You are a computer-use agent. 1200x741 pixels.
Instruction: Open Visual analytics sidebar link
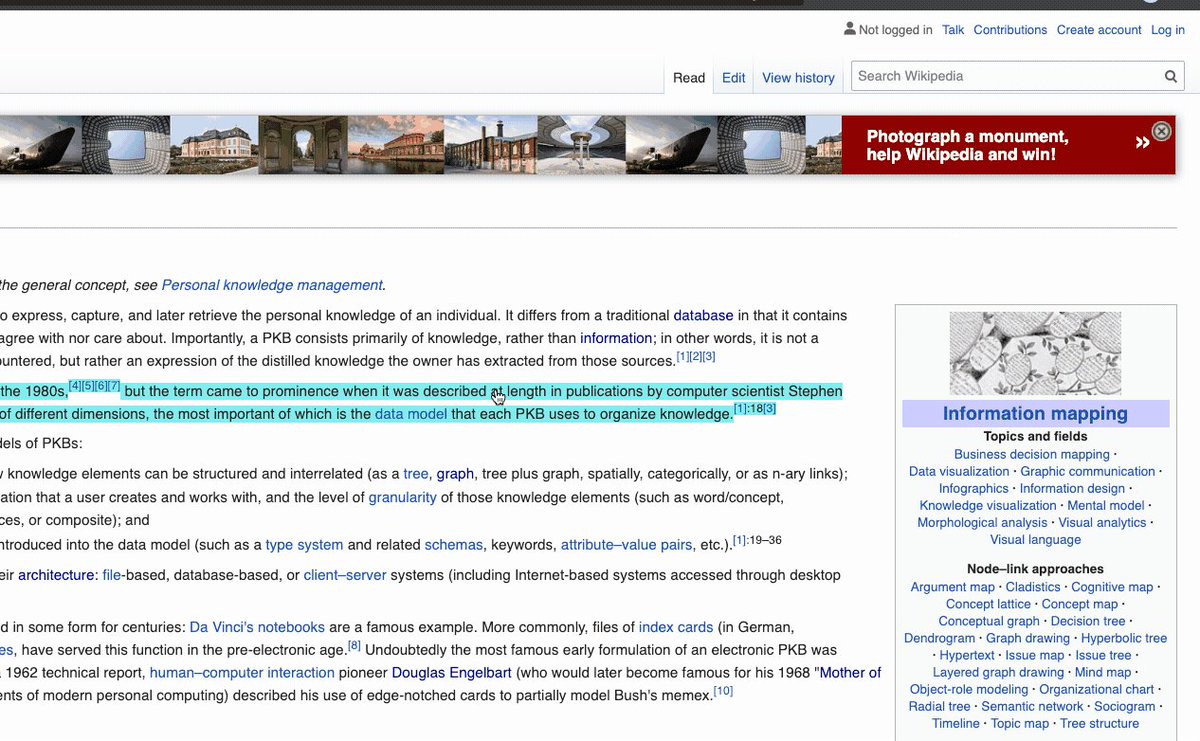click(x=1102, y=522)
